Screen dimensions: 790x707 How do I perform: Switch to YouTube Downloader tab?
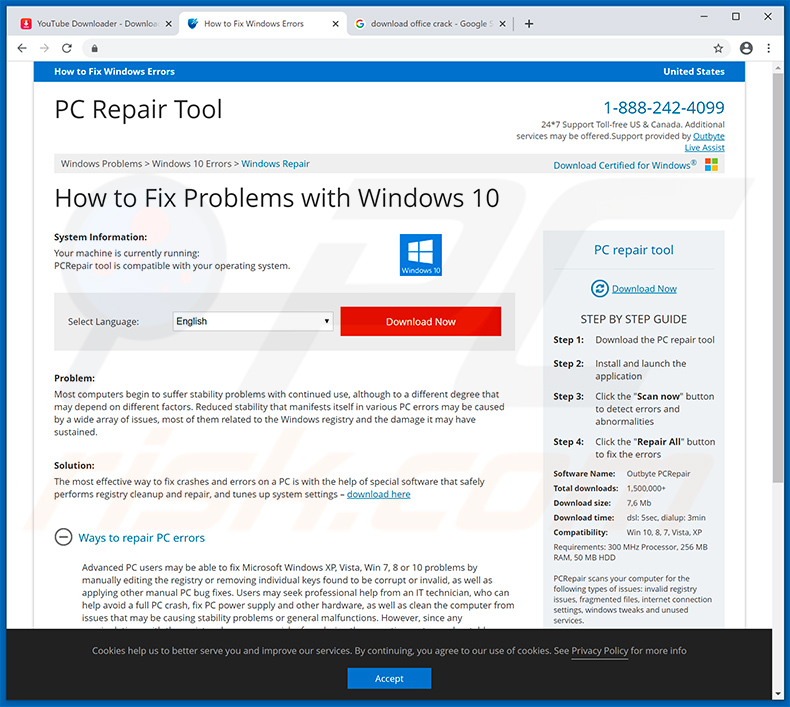click(94, 24)
